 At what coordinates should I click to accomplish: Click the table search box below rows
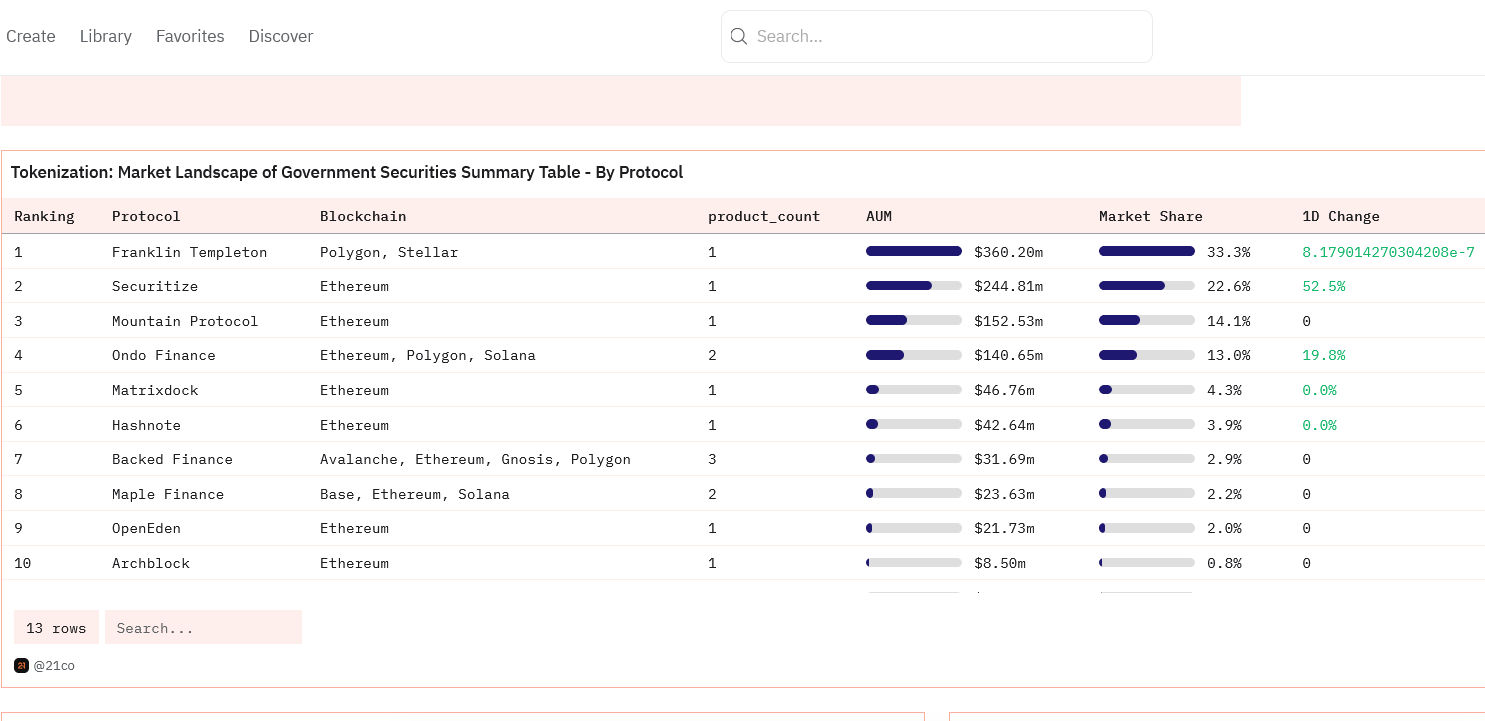pyautogui.click(x=203, y=628)
